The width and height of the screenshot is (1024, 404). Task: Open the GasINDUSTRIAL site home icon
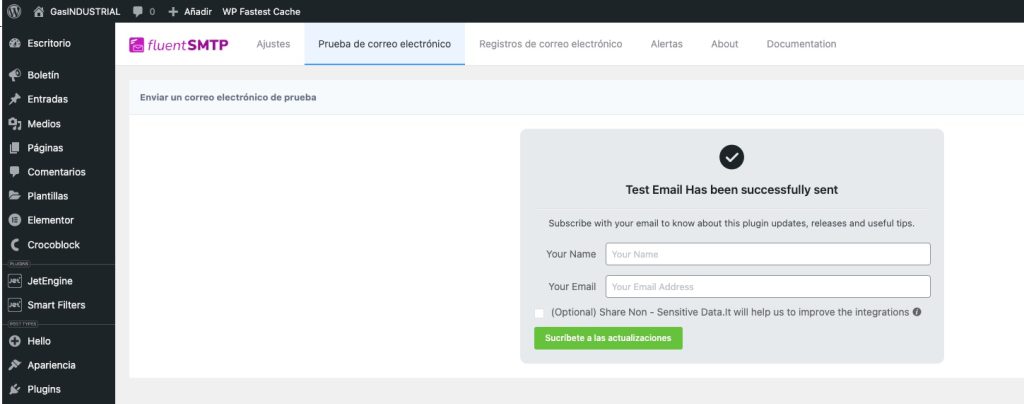click(39, 11)
